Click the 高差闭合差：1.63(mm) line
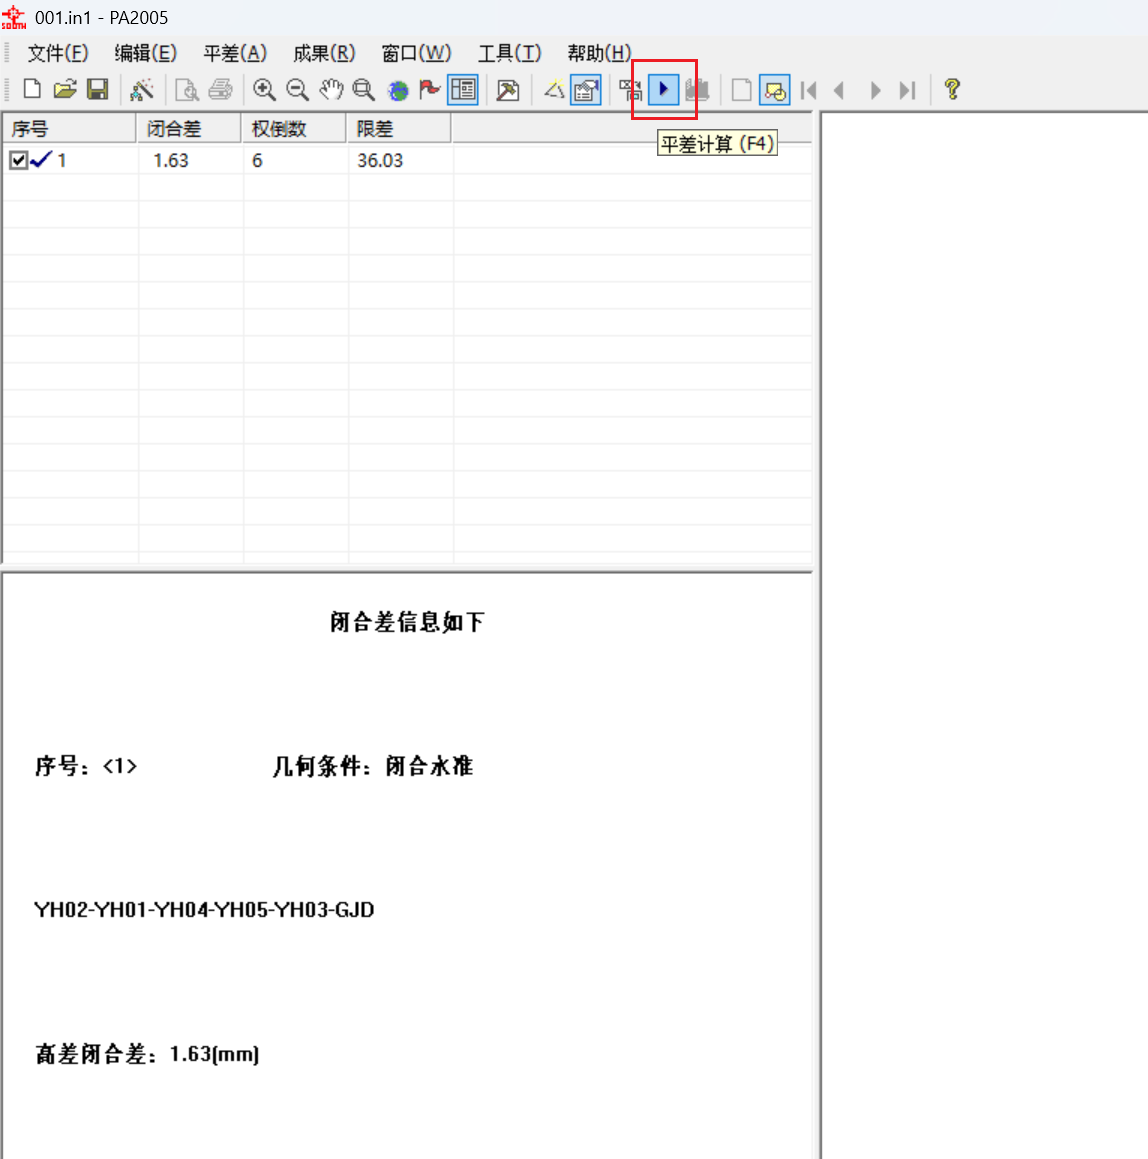Screen dimensions: 1148x1159 [x=147, y=1054]
